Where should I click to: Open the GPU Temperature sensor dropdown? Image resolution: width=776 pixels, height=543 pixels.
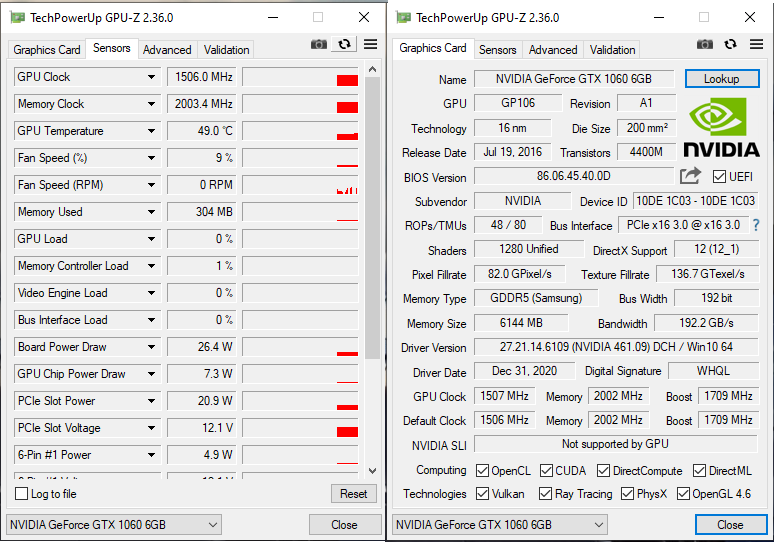(x=151, y=131)
